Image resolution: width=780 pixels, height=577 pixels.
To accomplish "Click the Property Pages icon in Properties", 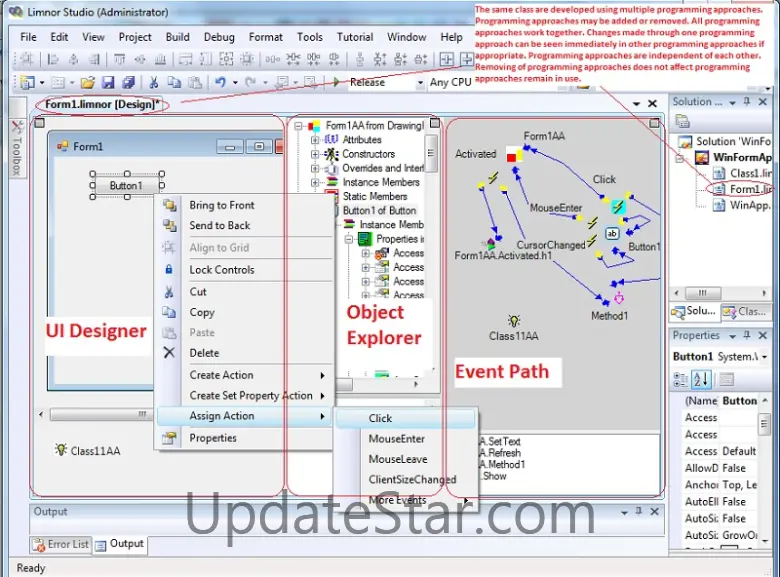I will [x=727, y=380].
